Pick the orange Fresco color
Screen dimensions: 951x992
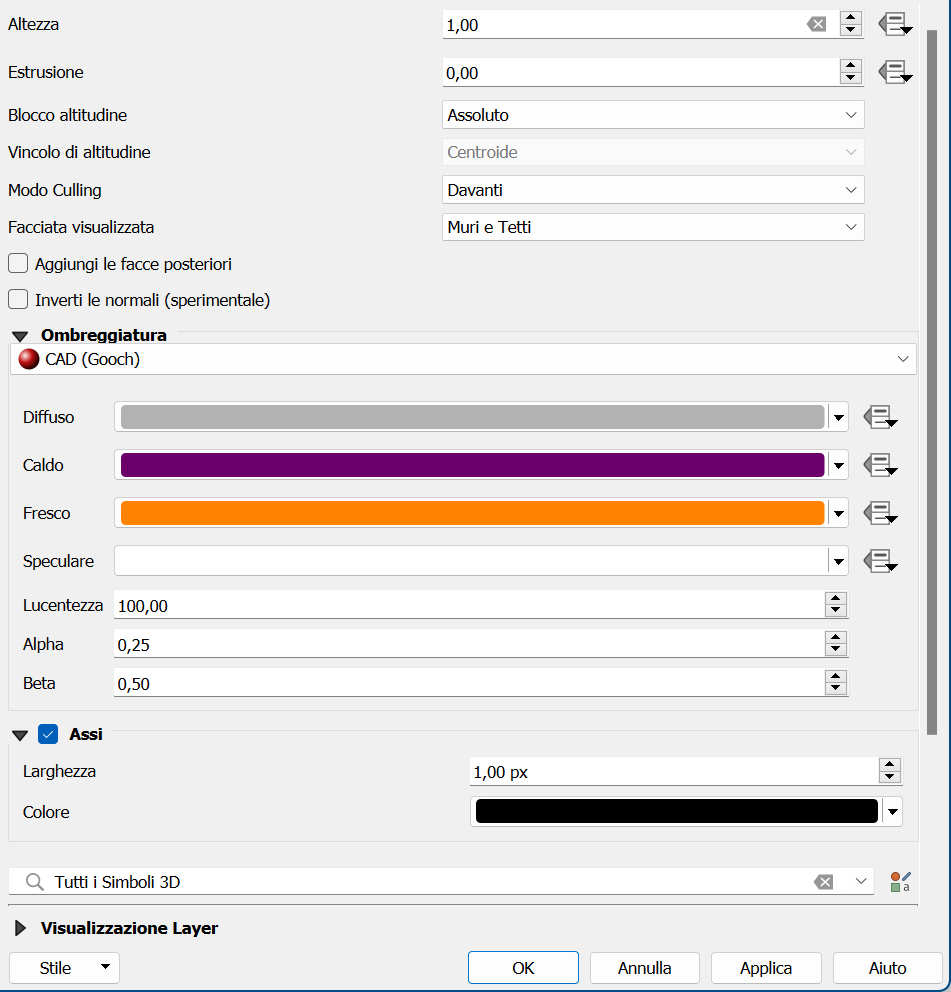472,513
